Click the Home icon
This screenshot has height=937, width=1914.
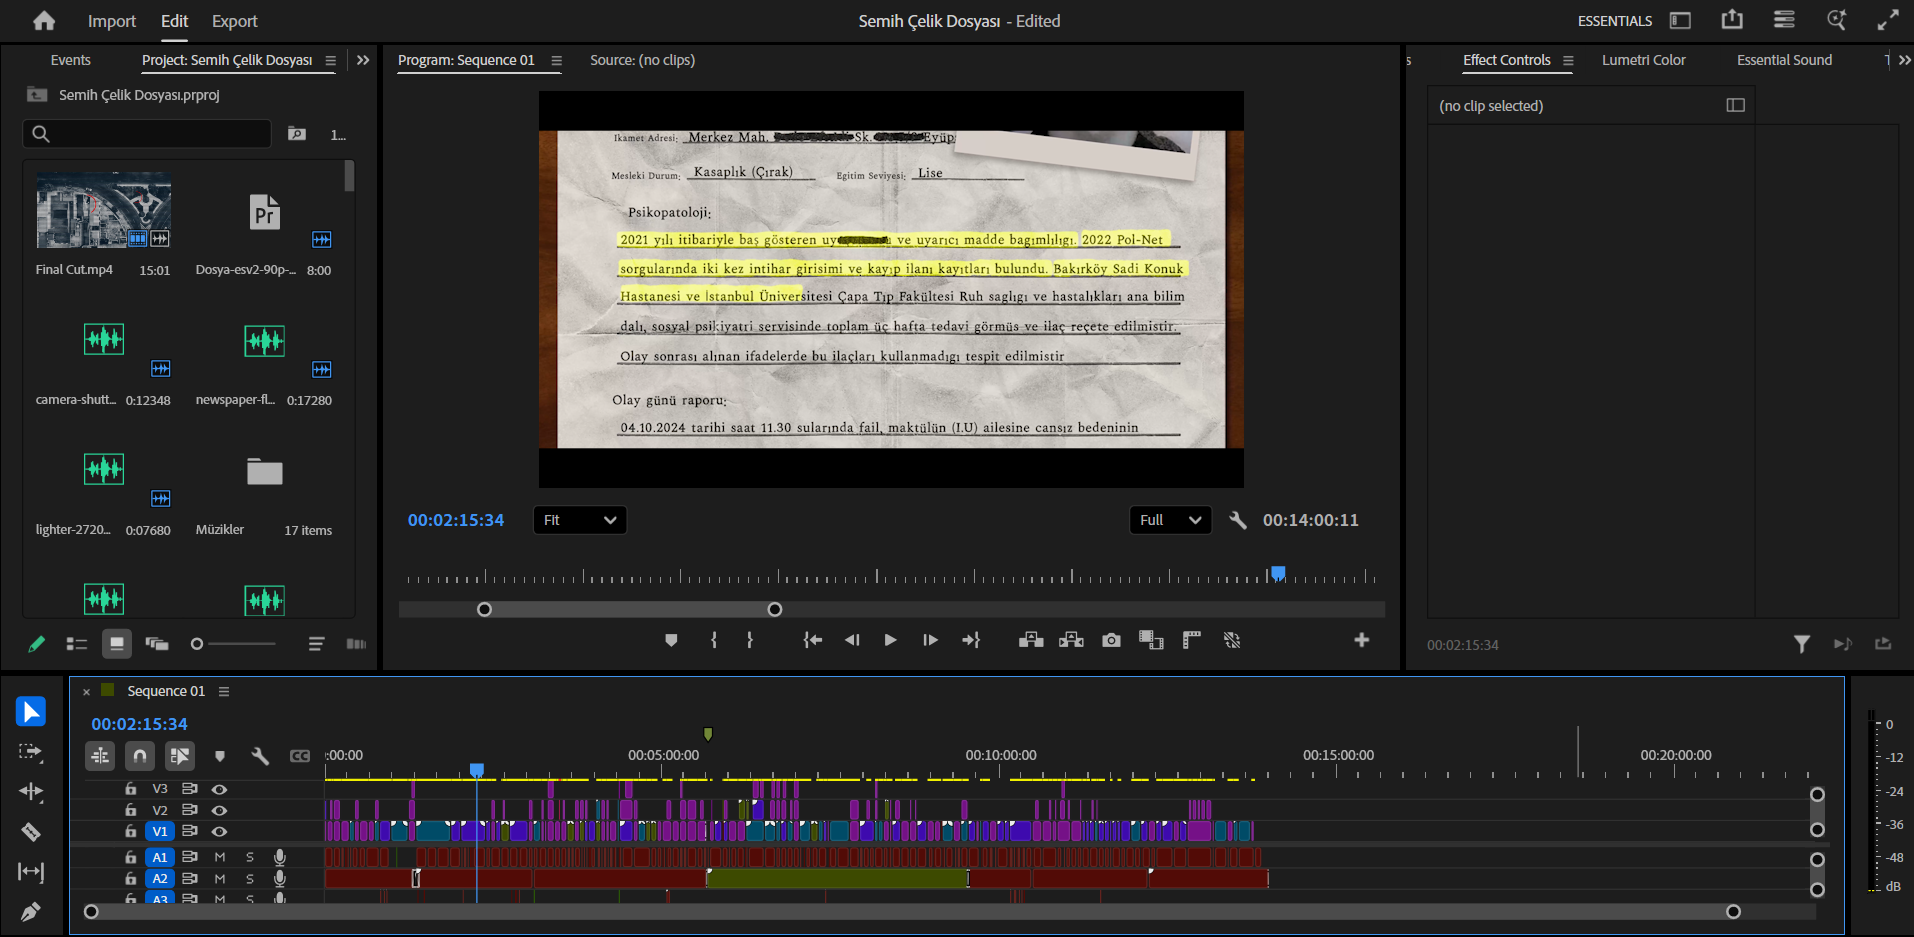coord(44,21)
